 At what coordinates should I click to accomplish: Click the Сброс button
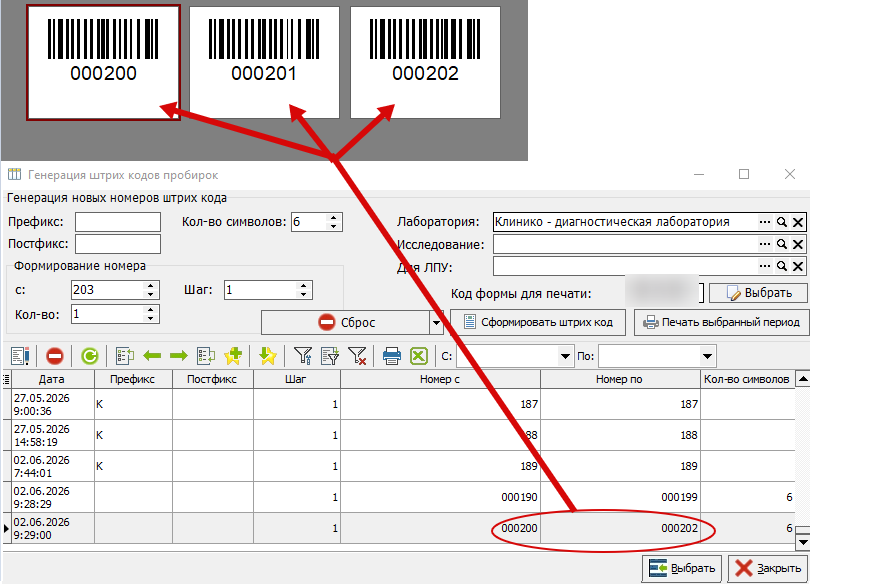coord(346,323)
